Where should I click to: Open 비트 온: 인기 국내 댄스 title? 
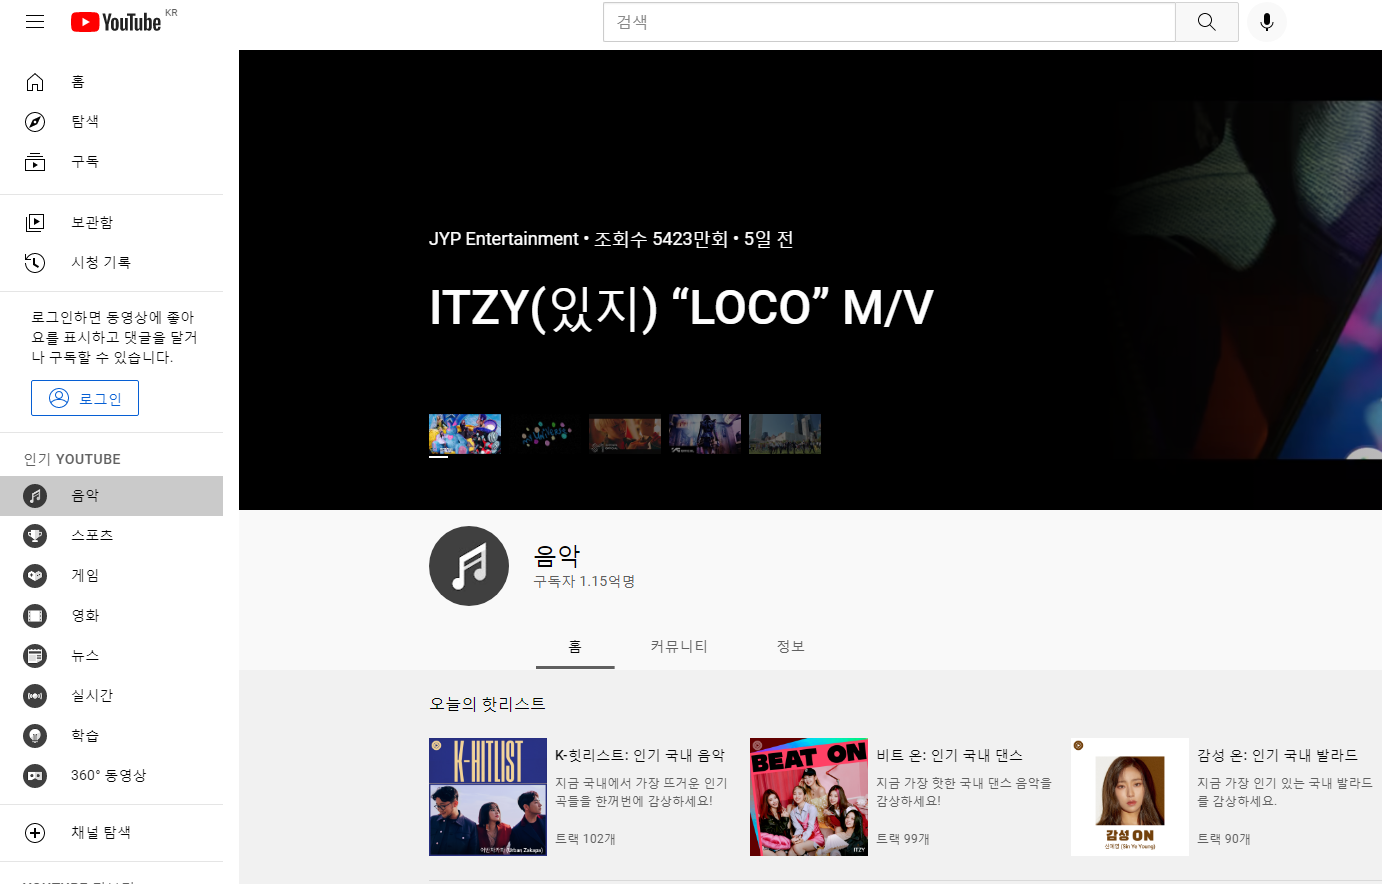click(950, 756)
